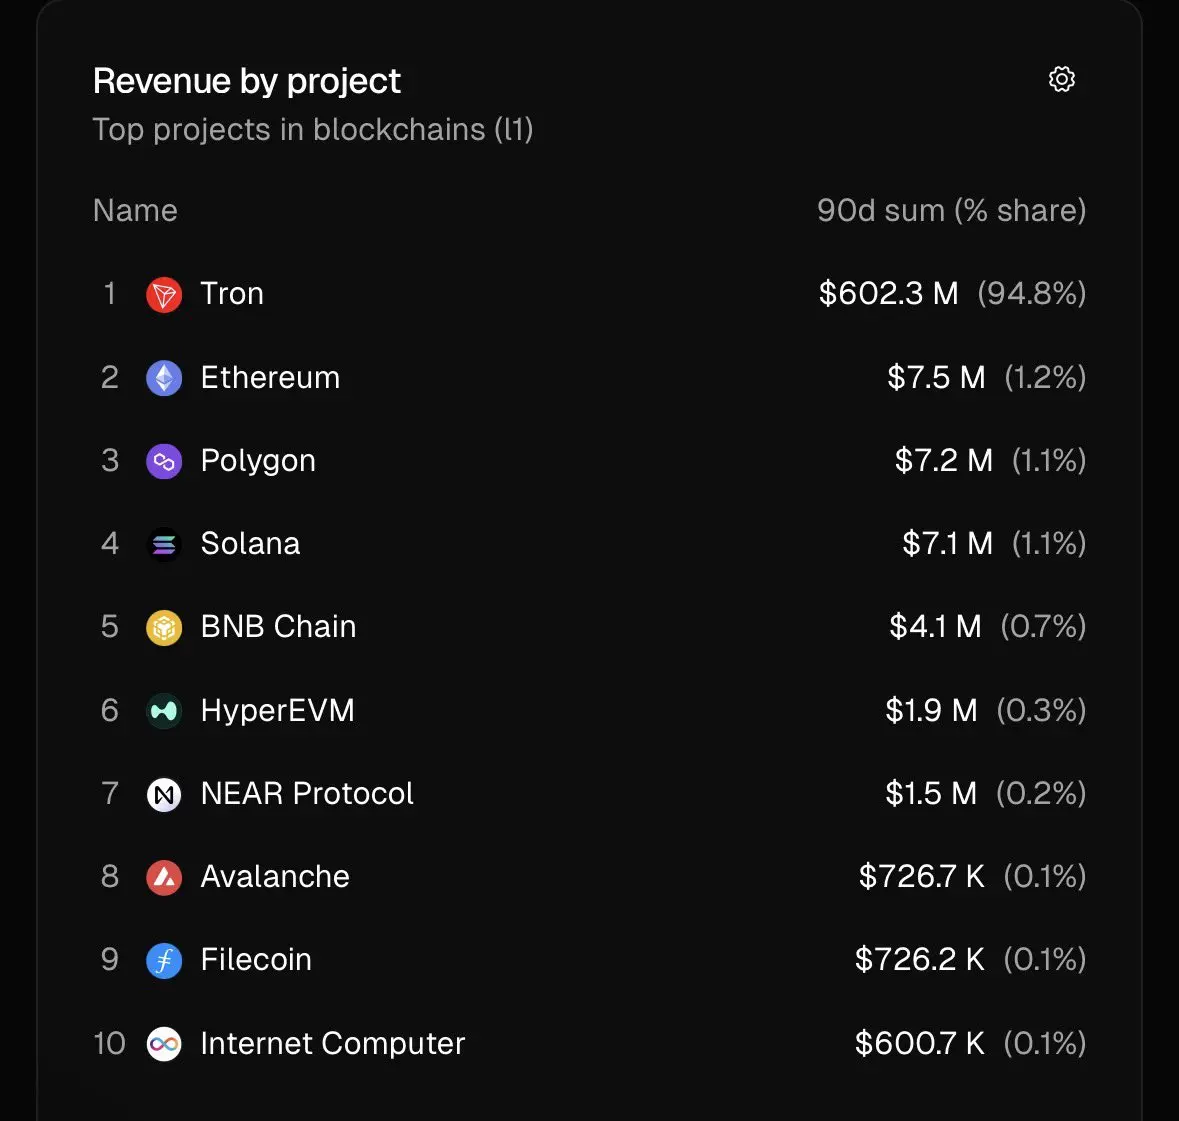Screen dimensions: 1179x1121
Task: Open the Ethereum project name
Action: pyautogui.click(x=270, y=378)
